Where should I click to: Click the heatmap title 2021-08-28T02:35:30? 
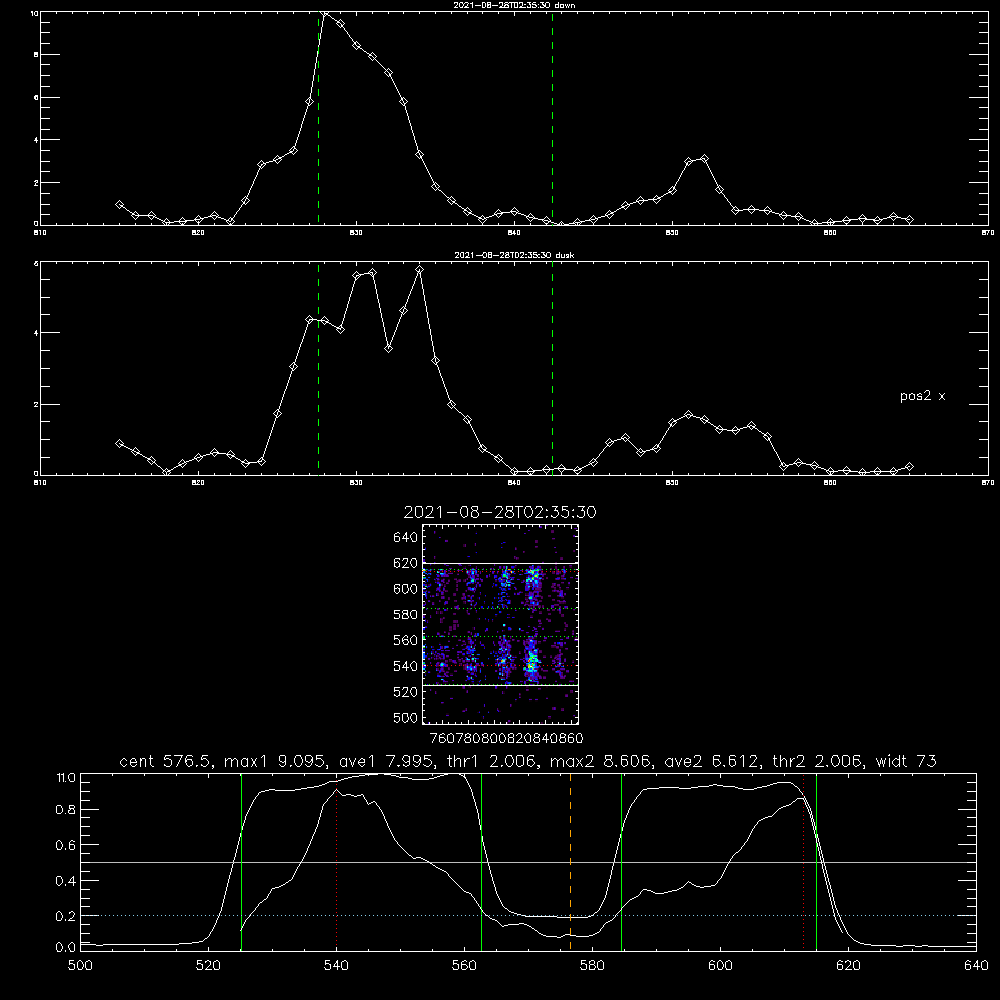coord(500,512)
